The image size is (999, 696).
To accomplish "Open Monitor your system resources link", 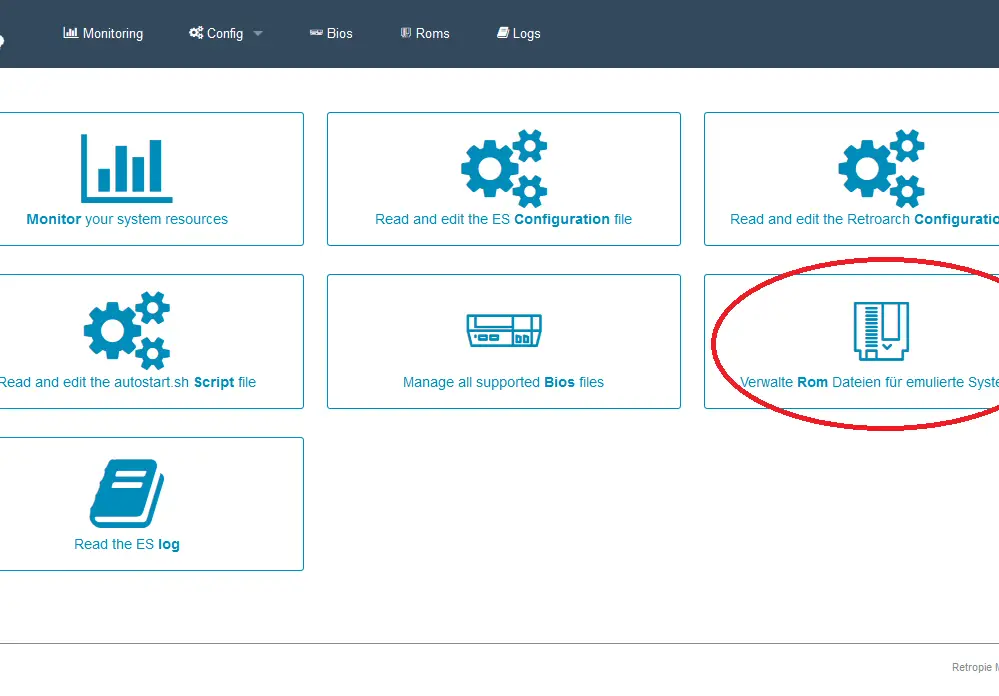I will [x=127, y=219].
